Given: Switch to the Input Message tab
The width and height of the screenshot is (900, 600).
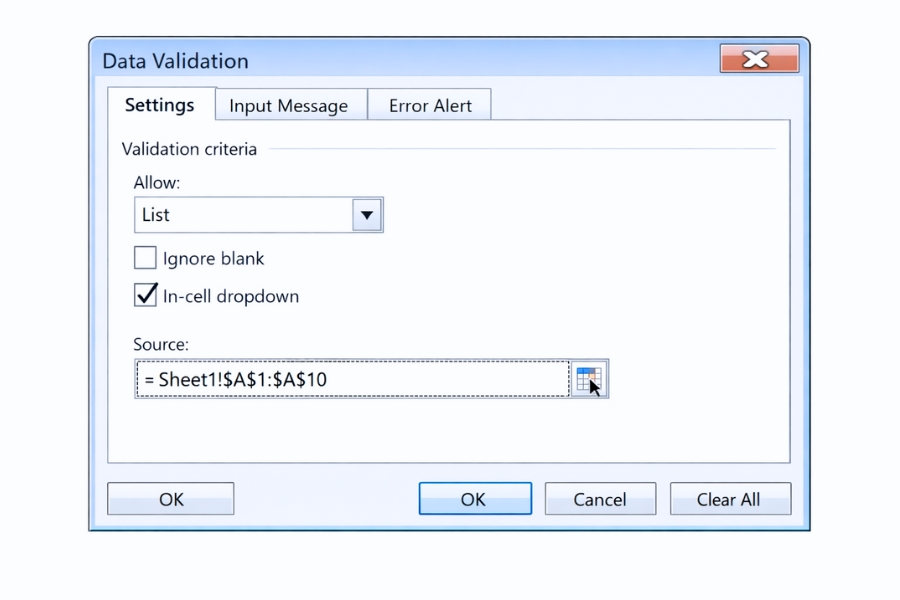Looking at the screenshot, I should [290, 104].
